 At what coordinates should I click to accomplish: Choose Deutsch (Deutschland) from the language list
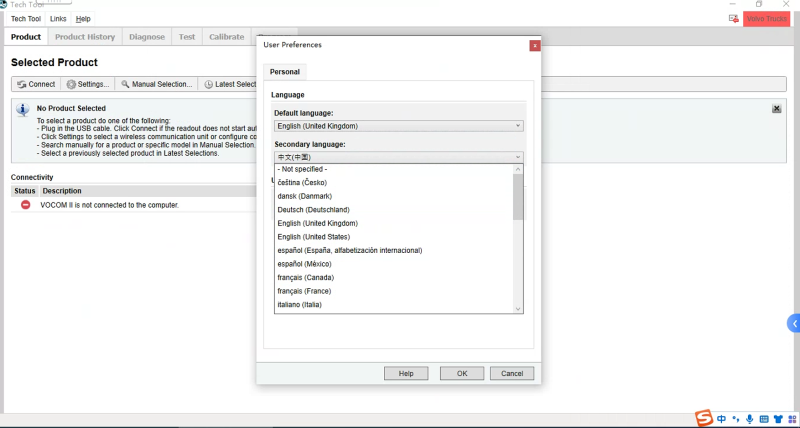coord(313,210)
